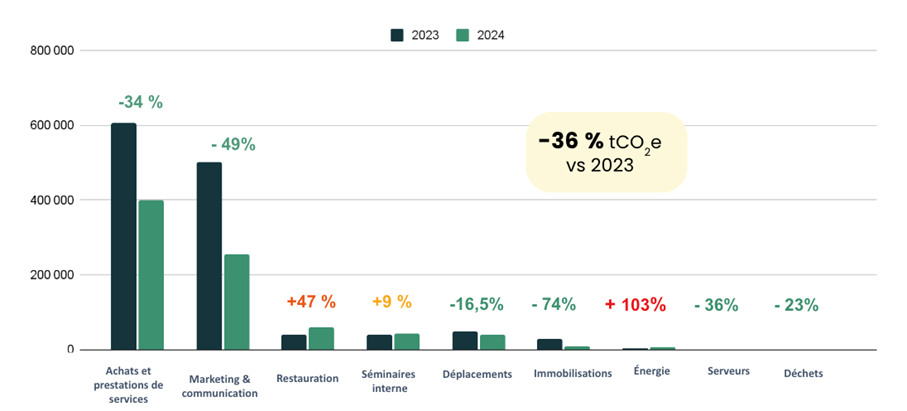Select the 2023 bar for Achats et prestations
The height and width of the screenshot is (411, 907).
[x=123, y=237]
